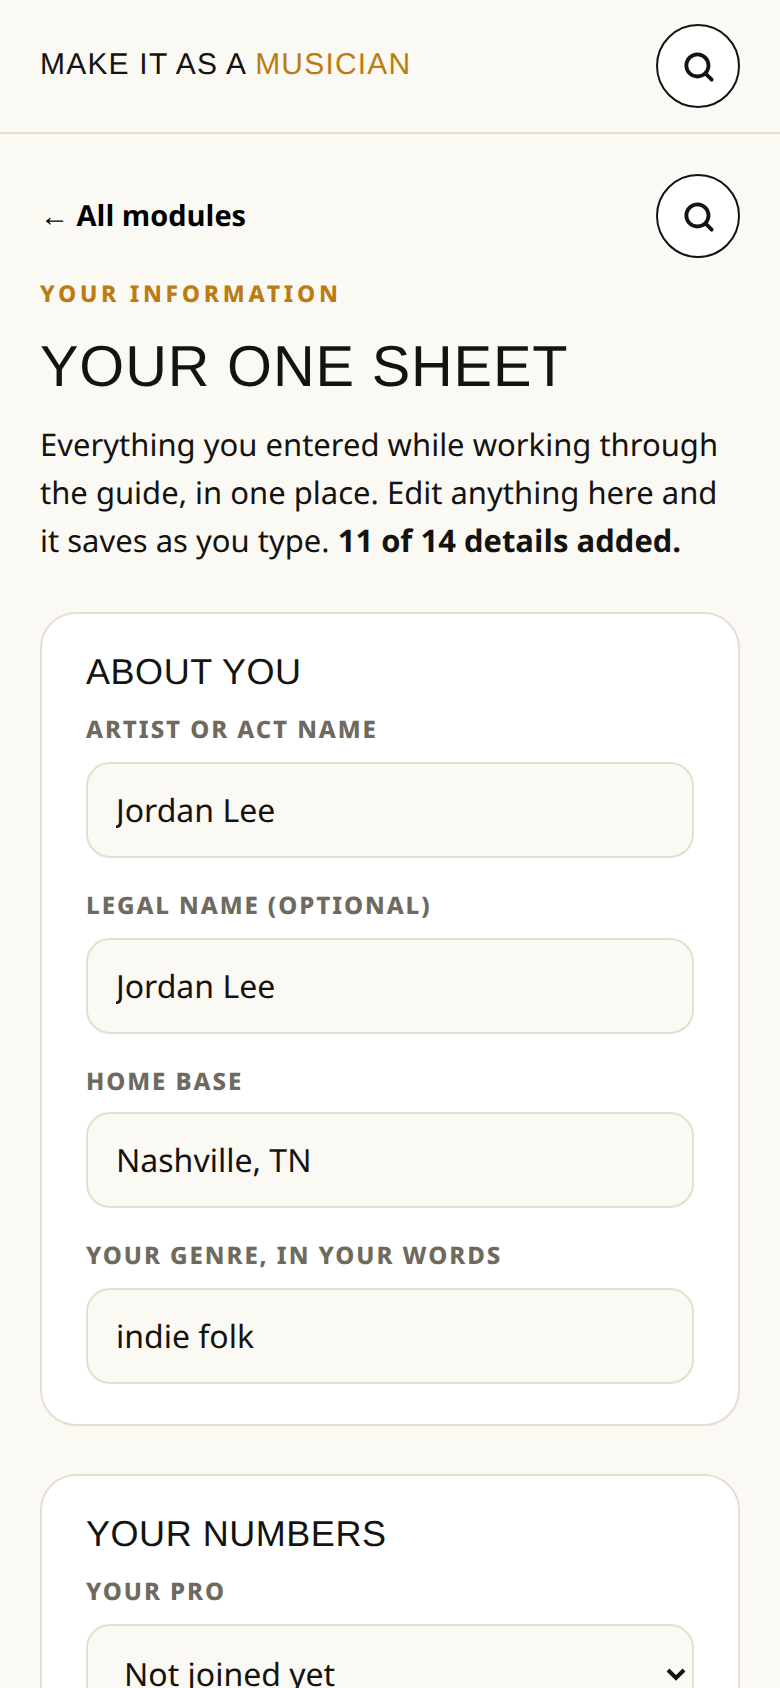The height and width of the screenshot is (1688, 780).
Task: Click the Legal Name (Optional) label
Action: [258, 906]
